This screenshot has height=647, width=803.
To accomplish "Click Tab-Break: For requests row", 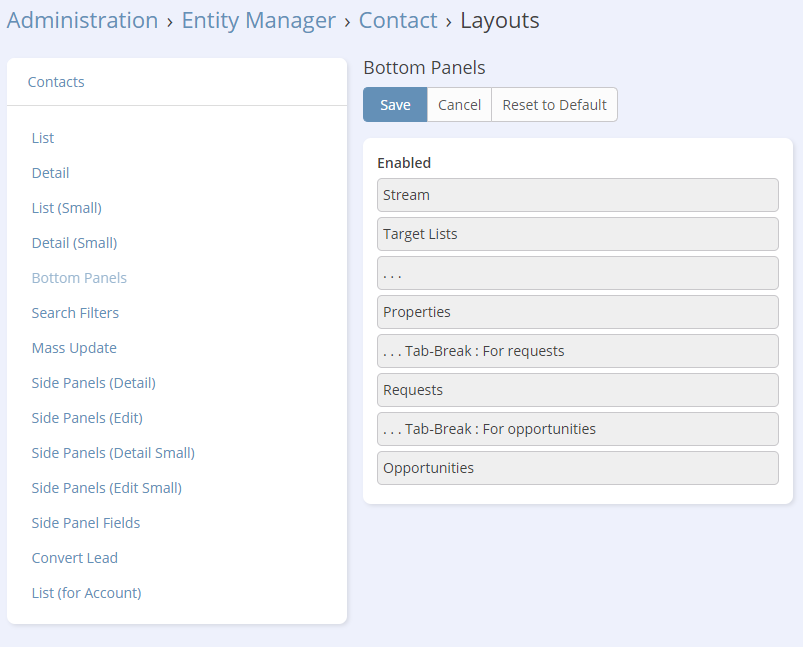I will click(577, 351).
